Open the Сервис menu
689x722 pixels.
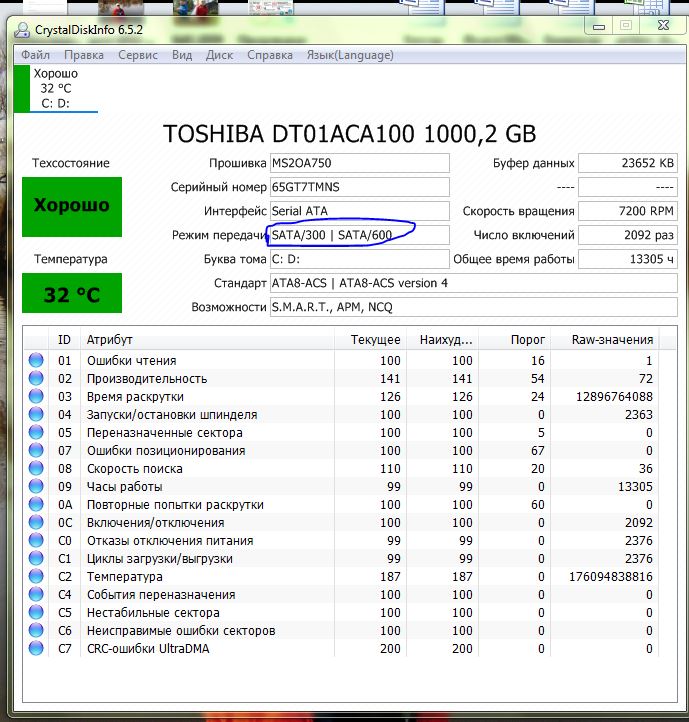click(138, 55)
